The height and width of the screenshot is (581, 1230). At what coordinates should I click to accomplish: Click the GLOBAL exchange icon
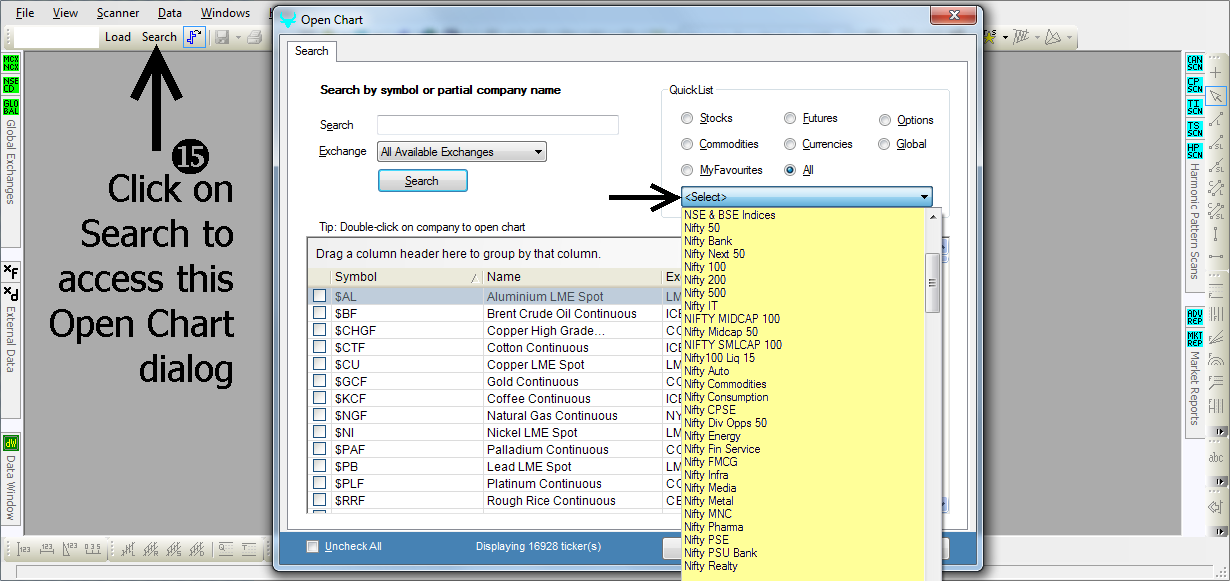point(11,106)
